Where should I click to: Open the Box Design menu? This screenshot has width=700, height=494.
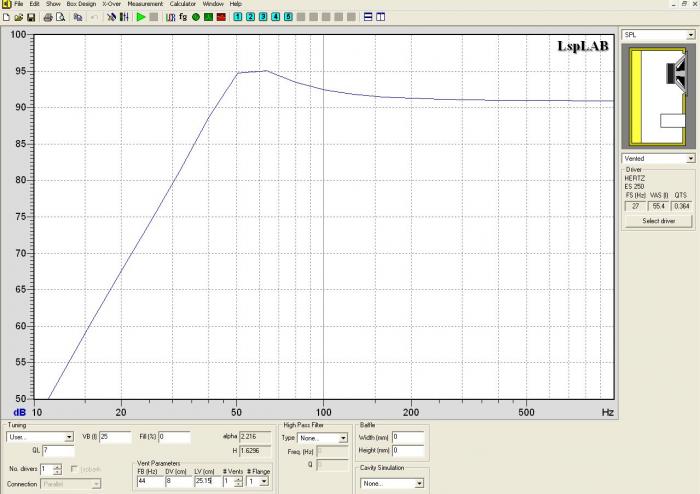point(80,4)
